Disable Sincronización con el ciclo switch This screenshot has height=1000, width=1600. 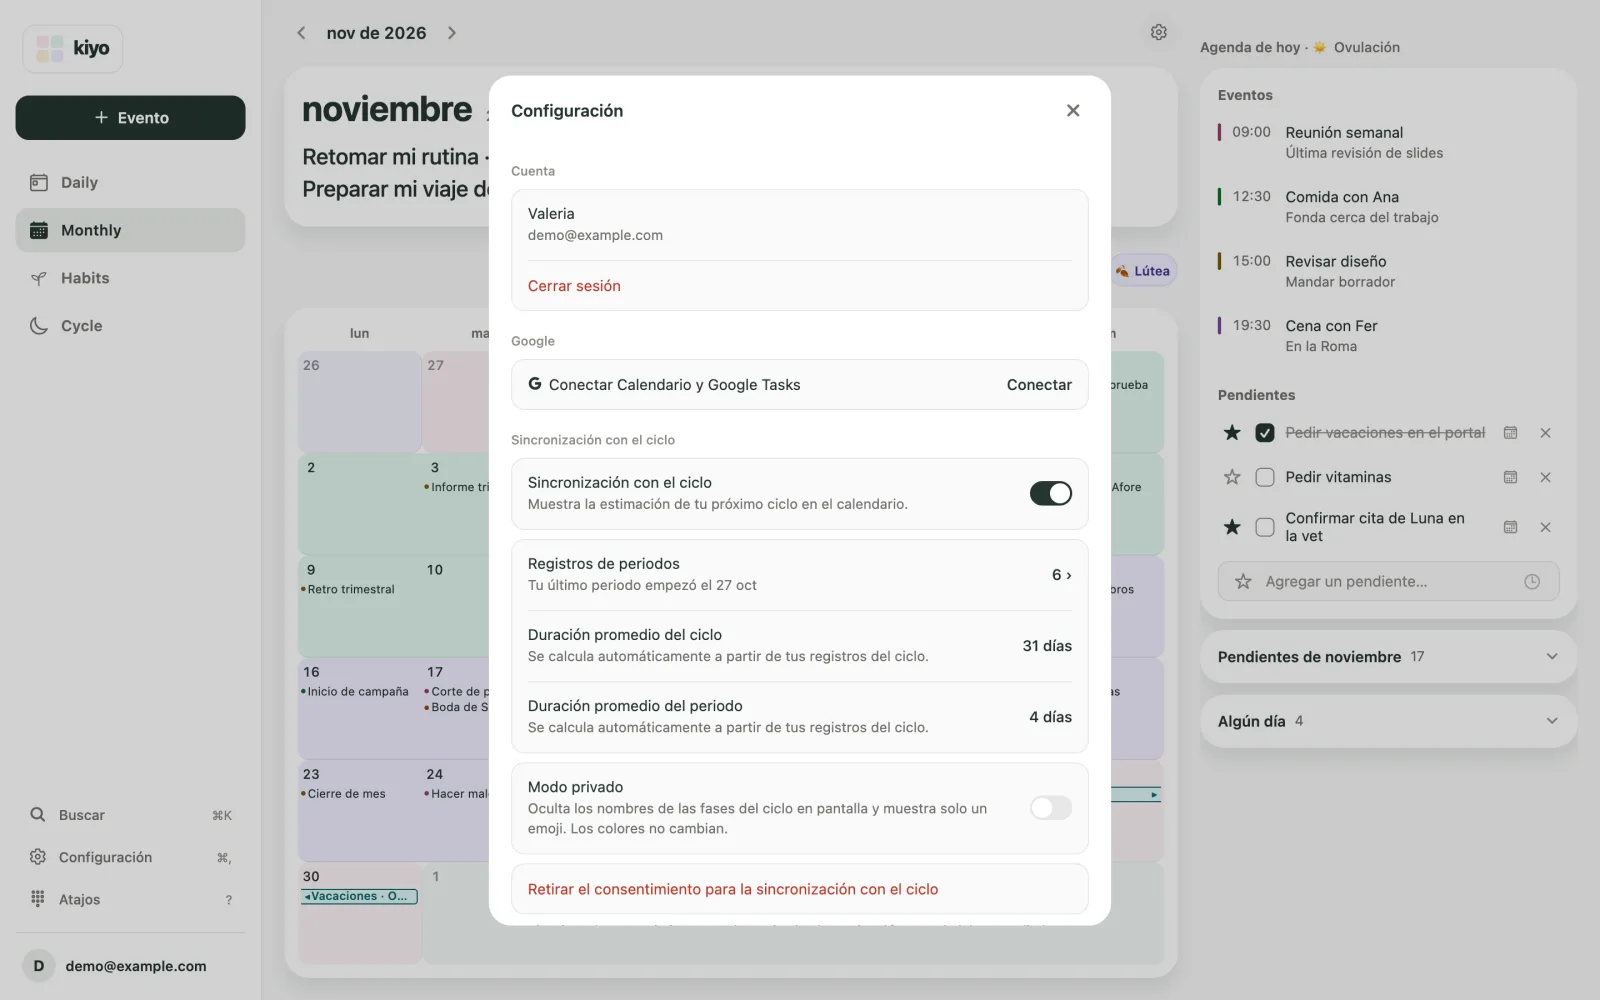(x=1050, y=493)
